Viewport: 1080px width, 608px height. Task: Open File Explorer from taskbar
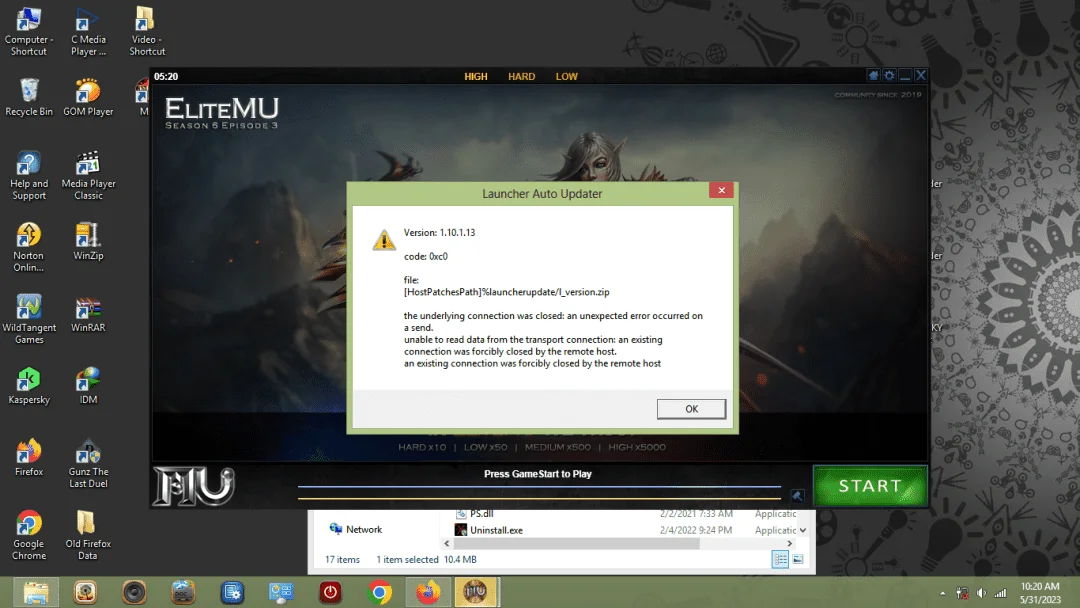tap(36, 592)
